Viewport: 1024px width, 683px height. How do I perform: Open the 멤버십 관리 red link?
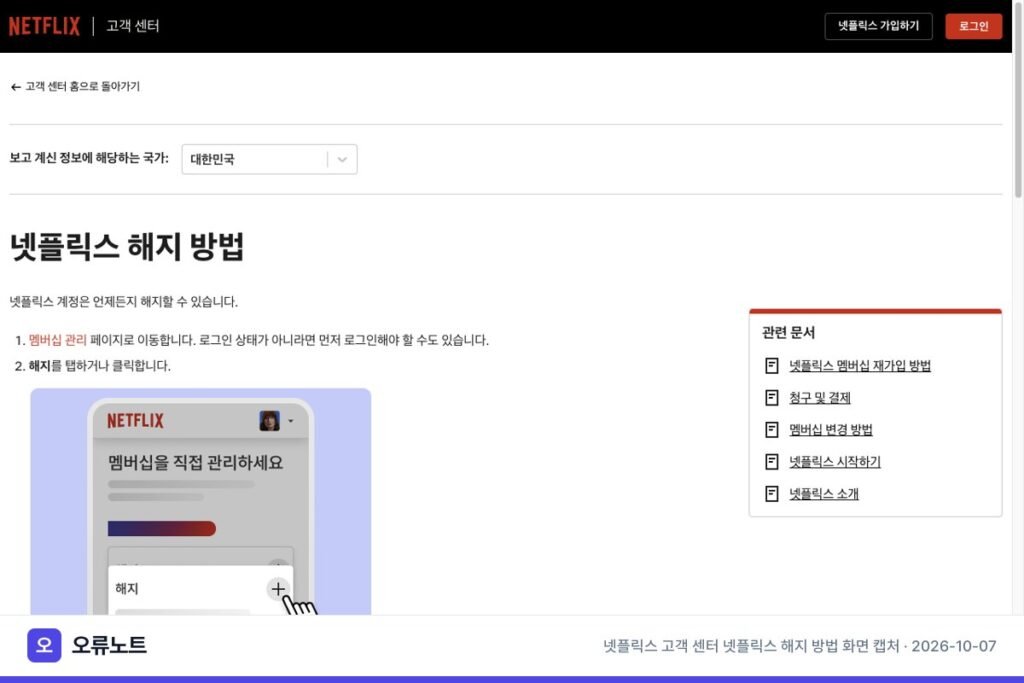coord(57,340)
